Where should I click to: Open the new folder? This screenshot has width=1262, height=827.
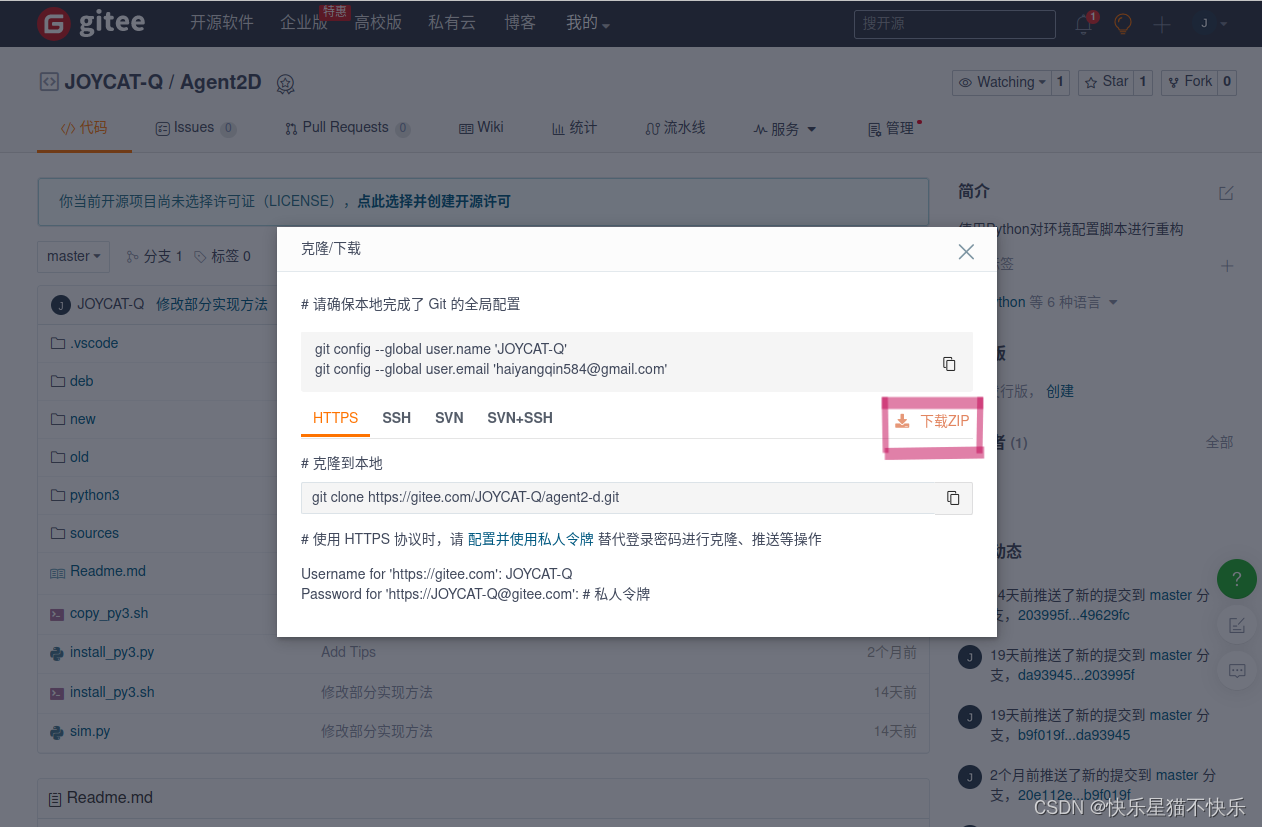[83, 419]
